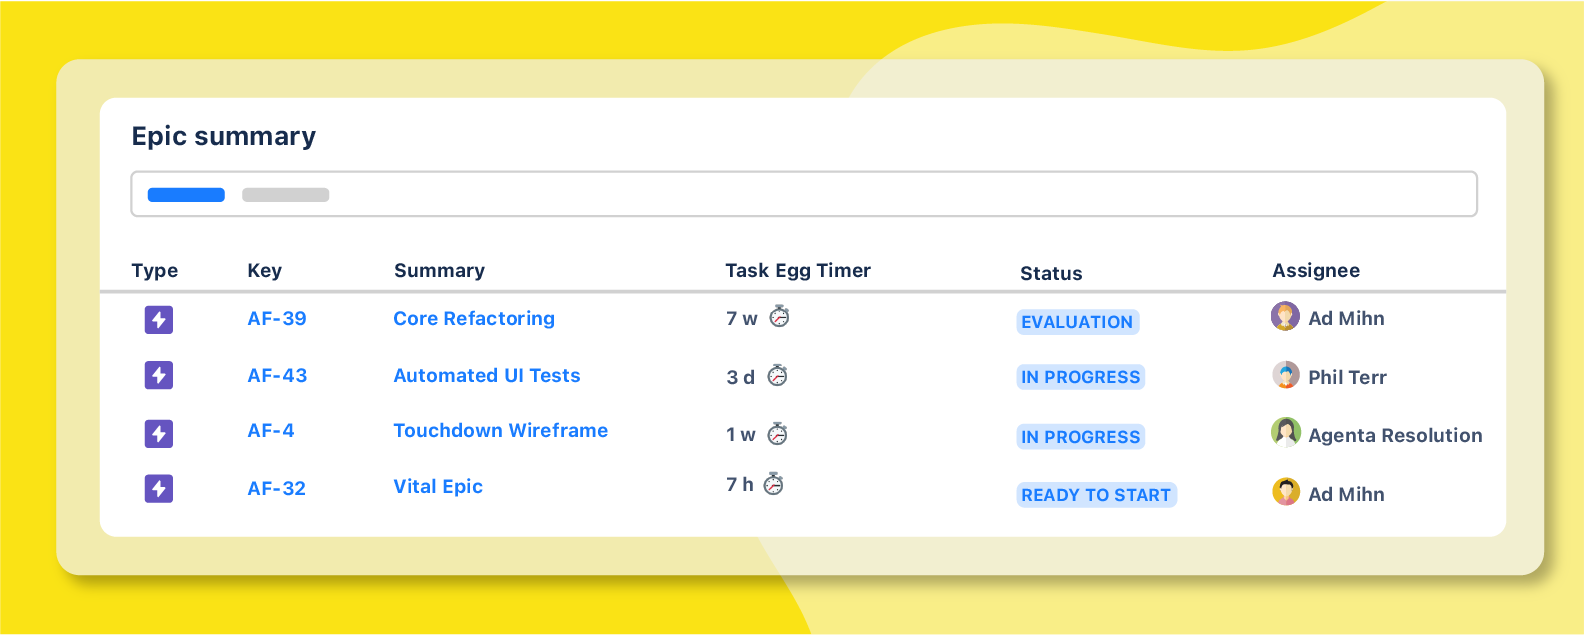Screen dimensions: 1584x635
Task: Open the Touchdown Wireframe epic
Action: (x=501, y=431)
